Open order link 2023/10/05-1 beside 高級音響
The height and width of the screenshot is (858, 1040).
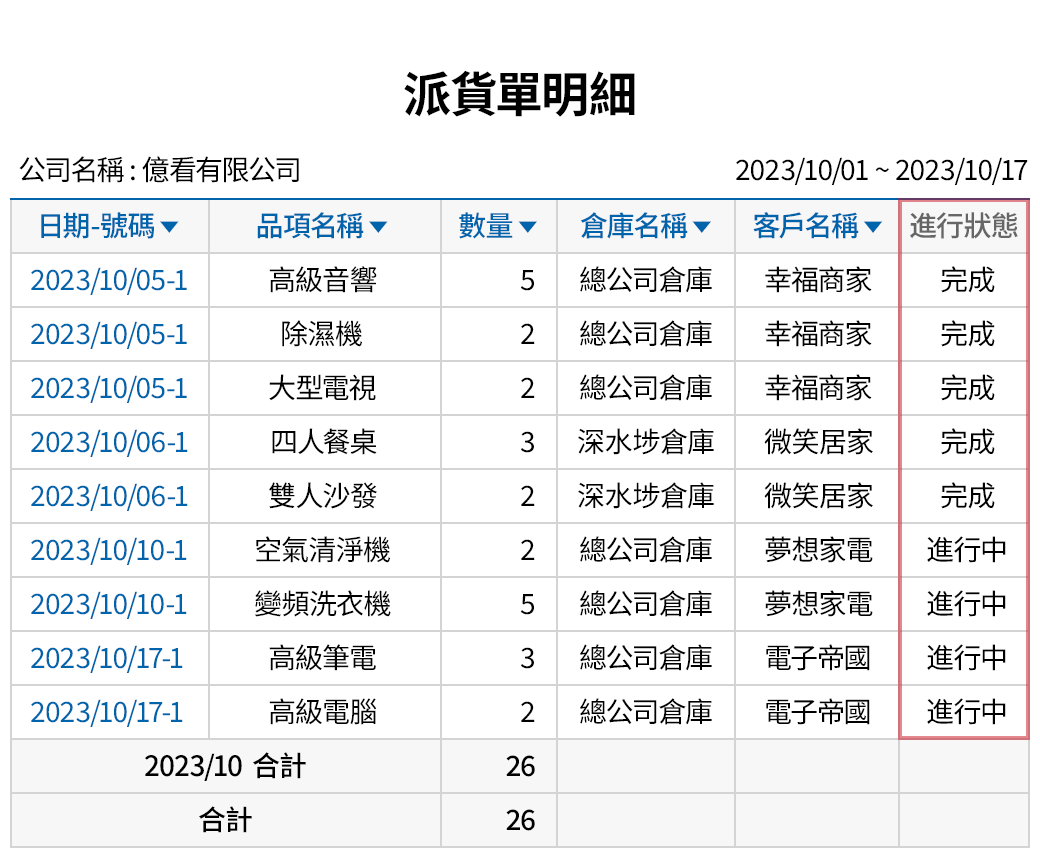[109, 281]
